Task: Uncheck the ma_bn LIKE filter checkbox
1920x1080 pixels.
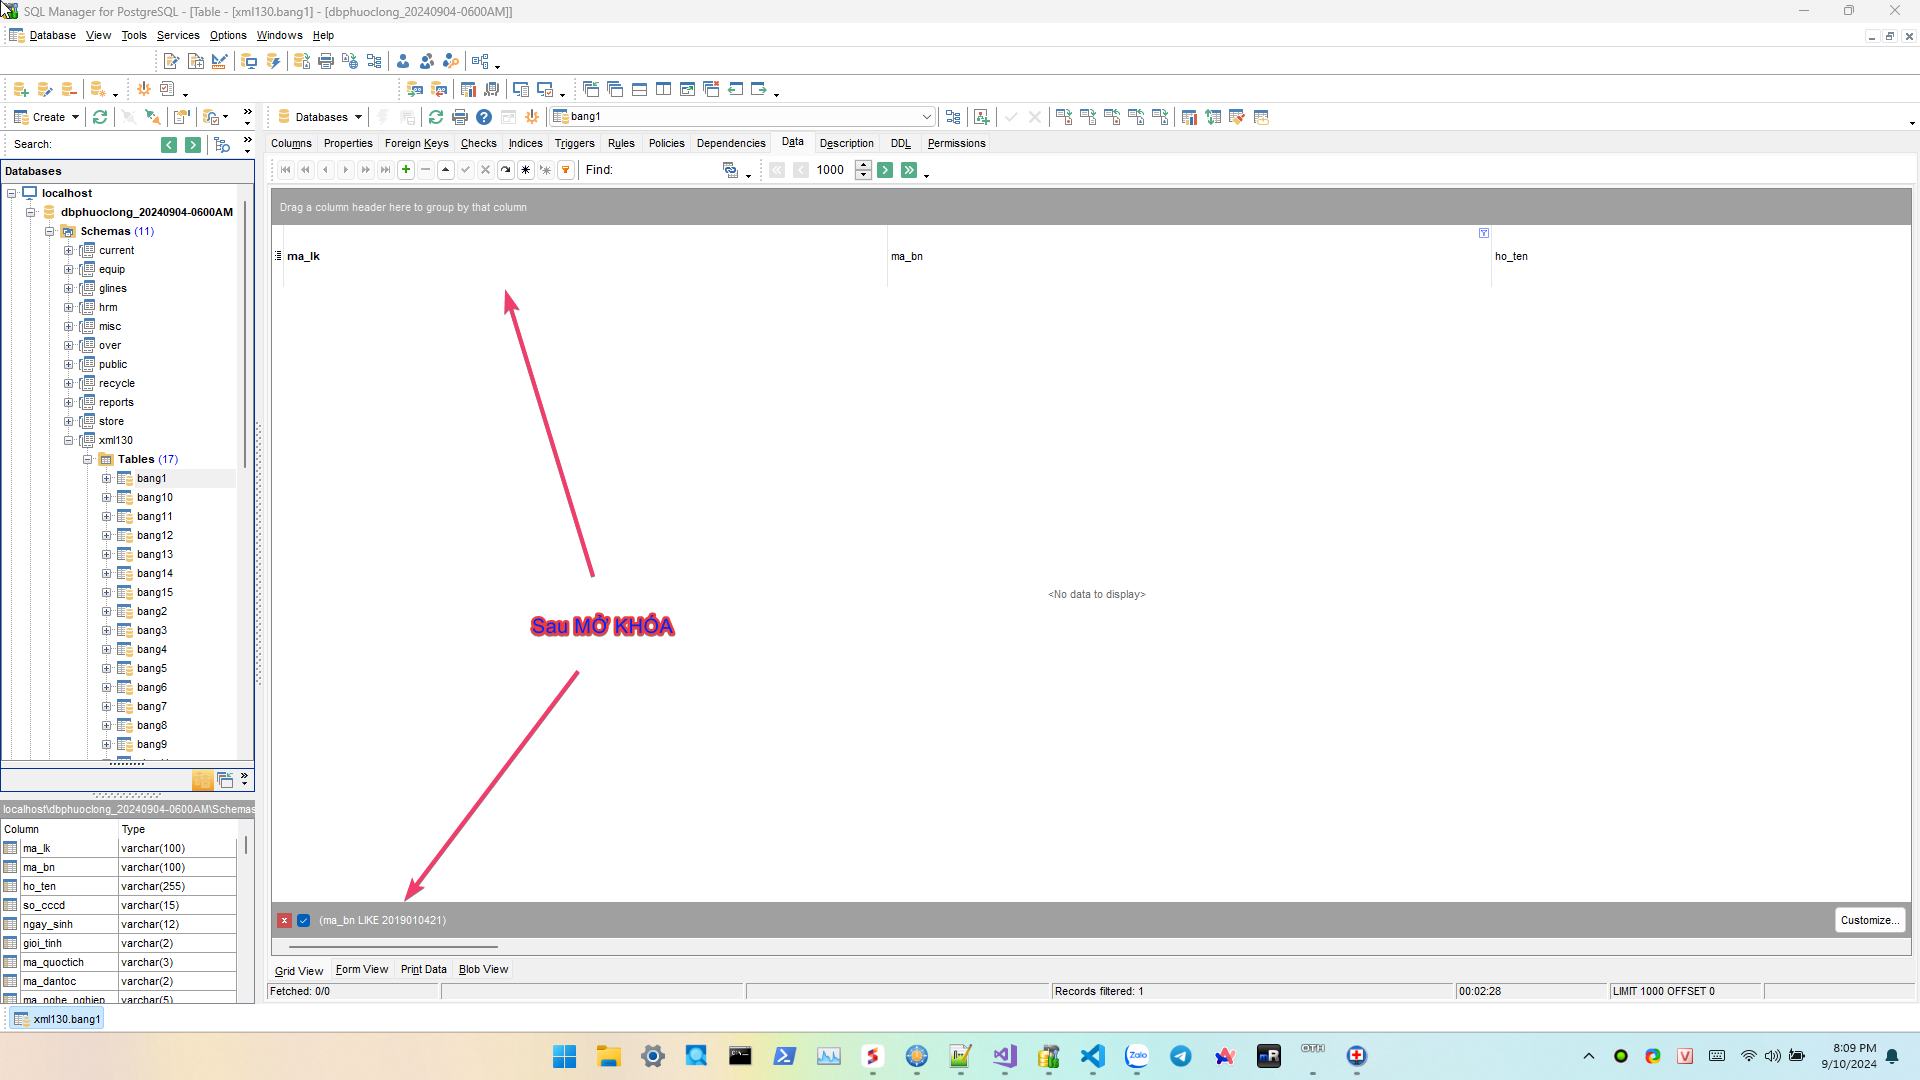Action: [x=304, y=920]
